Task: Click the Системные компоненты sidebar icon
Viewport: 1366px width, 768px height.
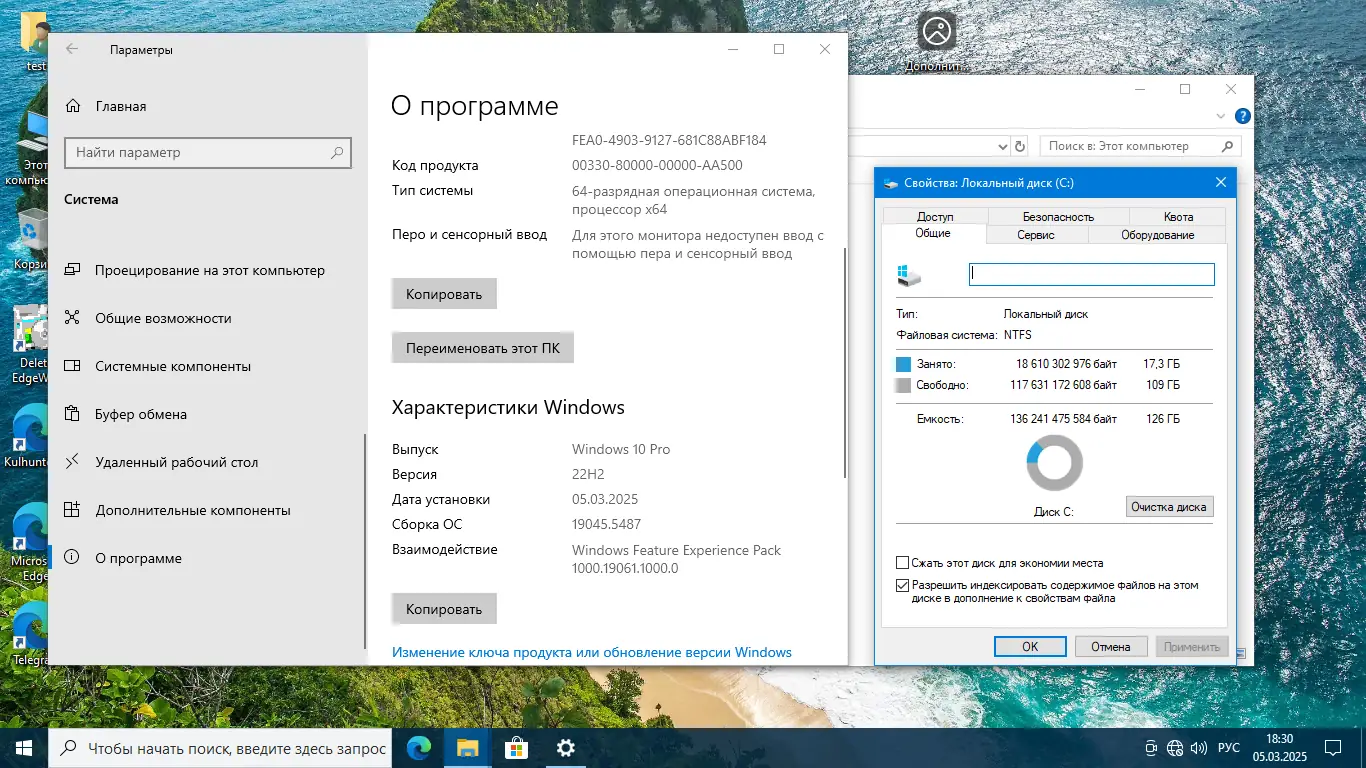Action: point(72,366)
